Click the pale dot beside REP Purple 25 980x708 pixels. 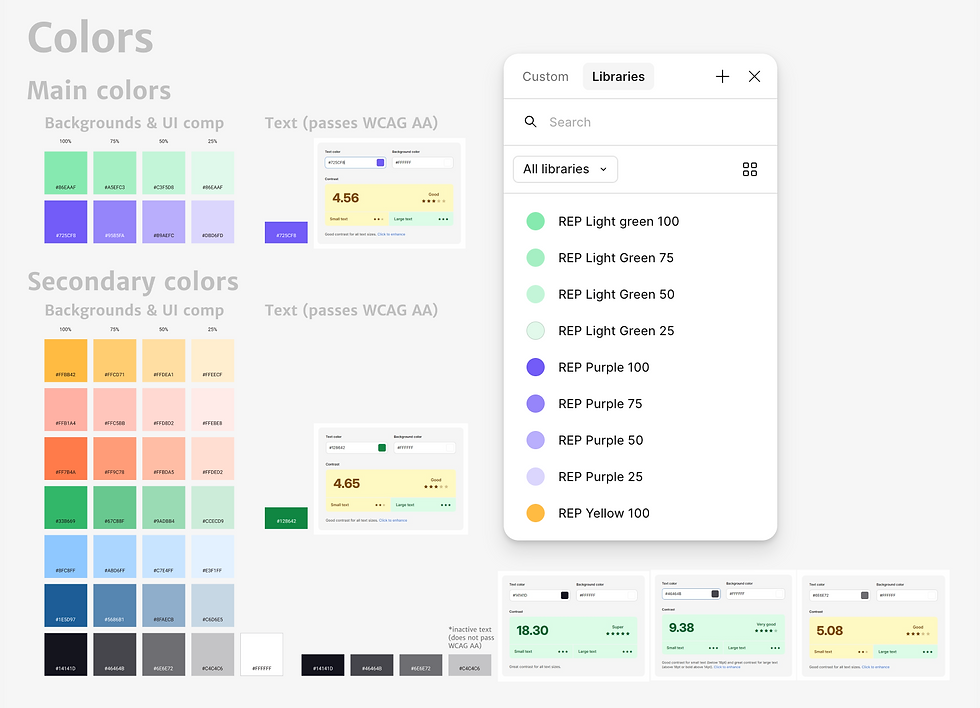535,476
